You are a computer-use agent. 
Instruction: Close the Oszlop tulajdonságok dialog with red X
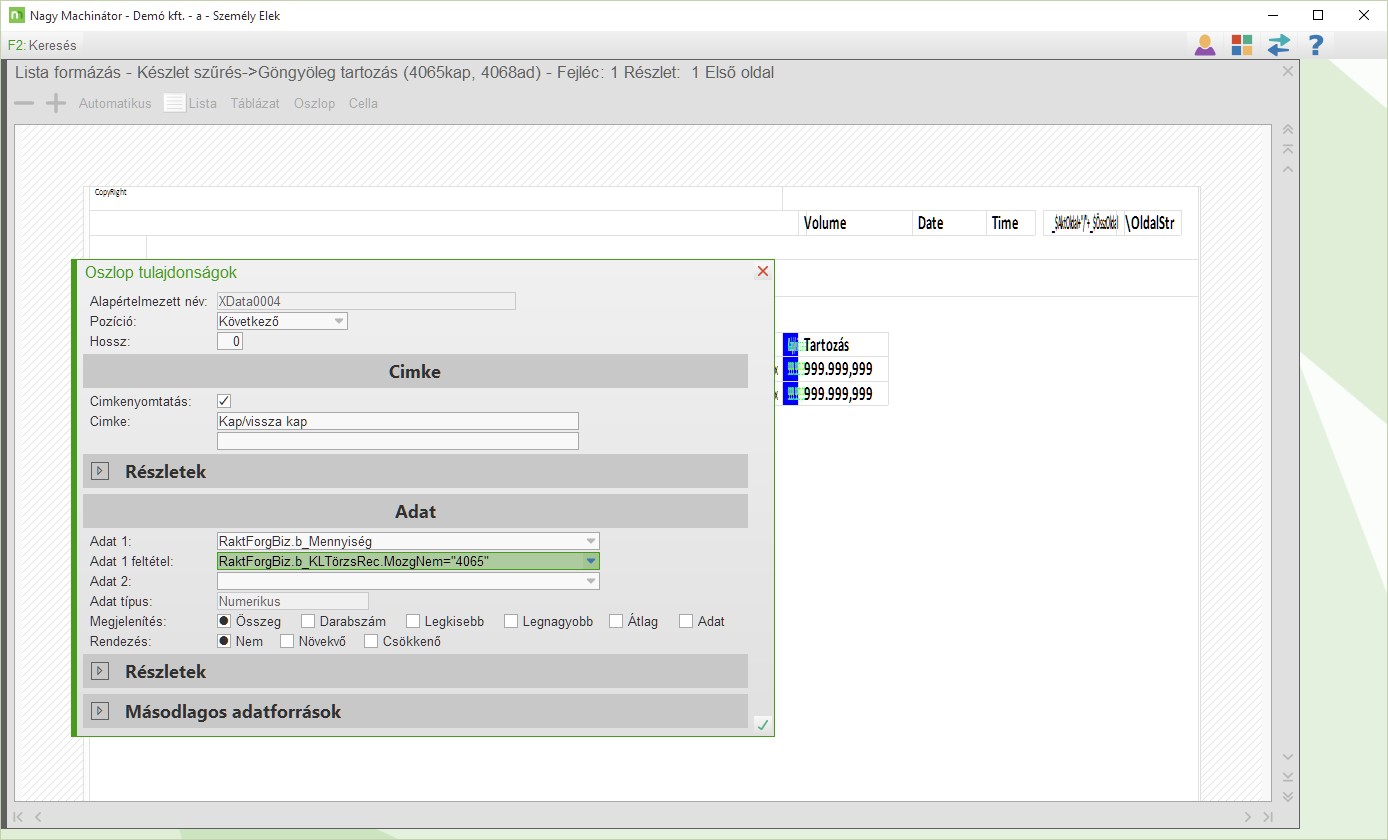tap(763, 272)
